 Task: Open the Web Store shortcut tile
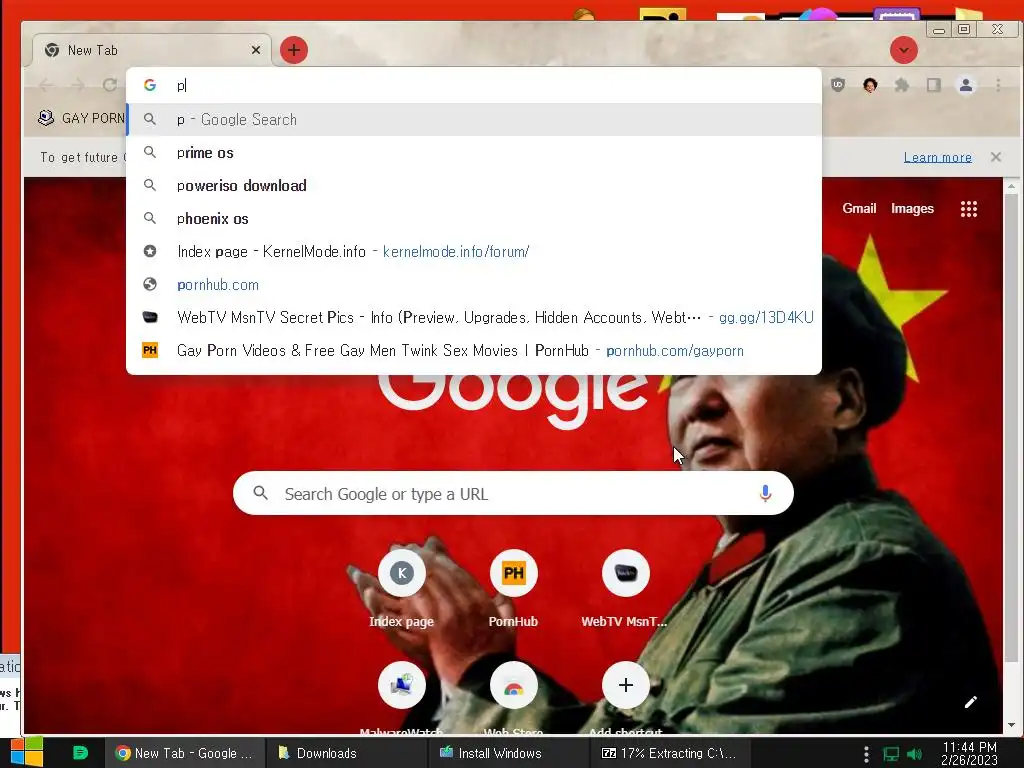(513, 699)
